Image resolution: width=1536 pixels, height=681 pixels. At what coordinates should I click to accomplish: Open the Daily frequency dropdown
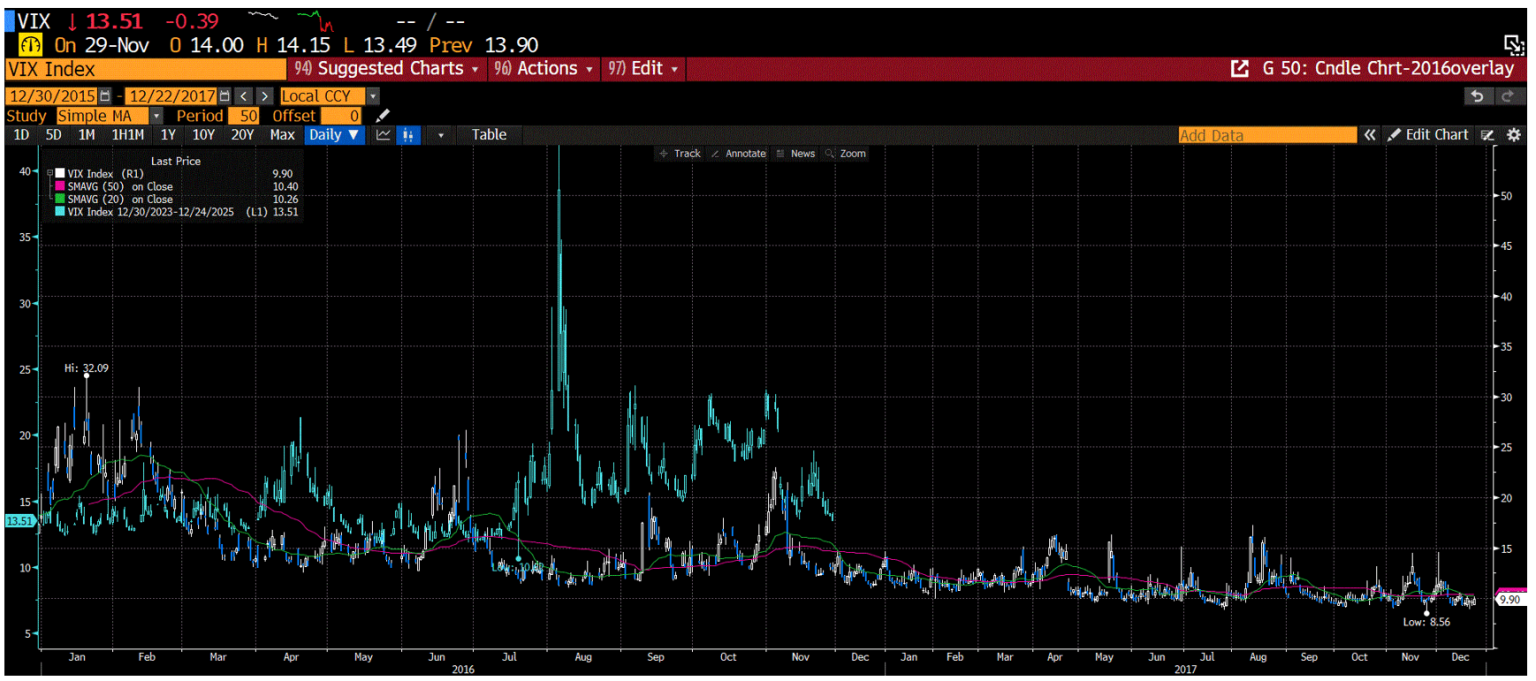[334, 135]
